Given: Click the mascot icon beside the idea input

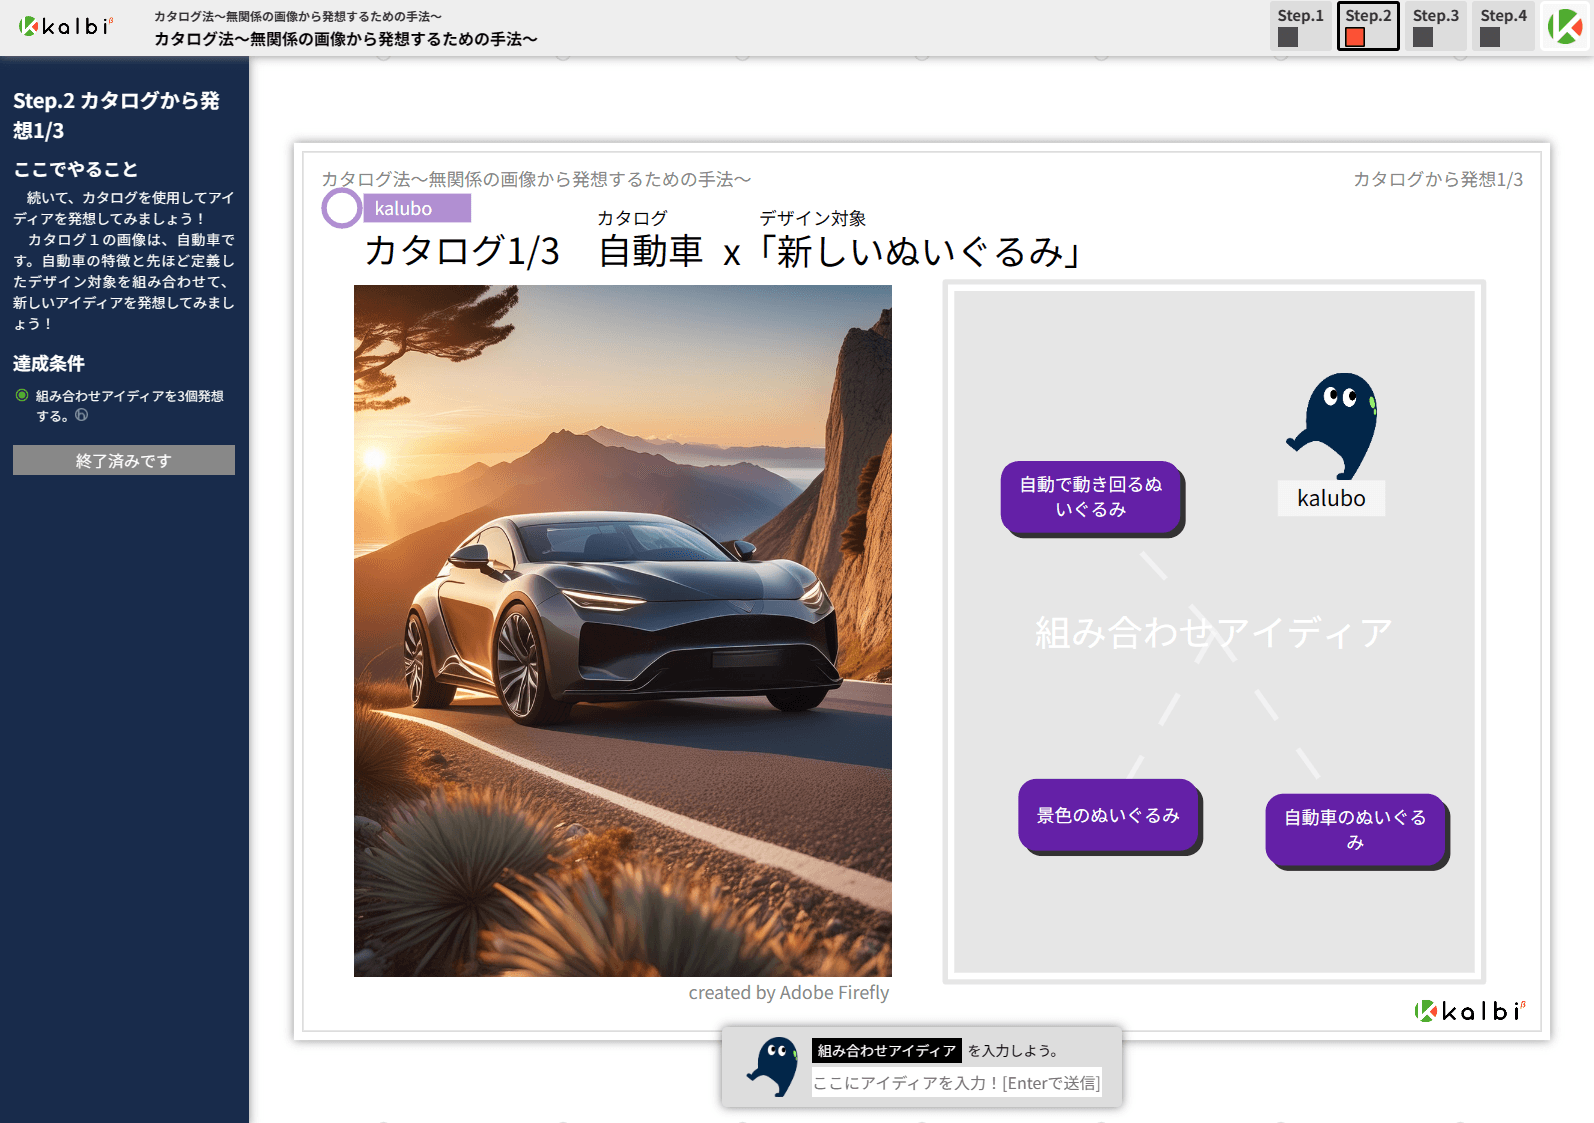Looking at the screenshot, I should 773,1066.
